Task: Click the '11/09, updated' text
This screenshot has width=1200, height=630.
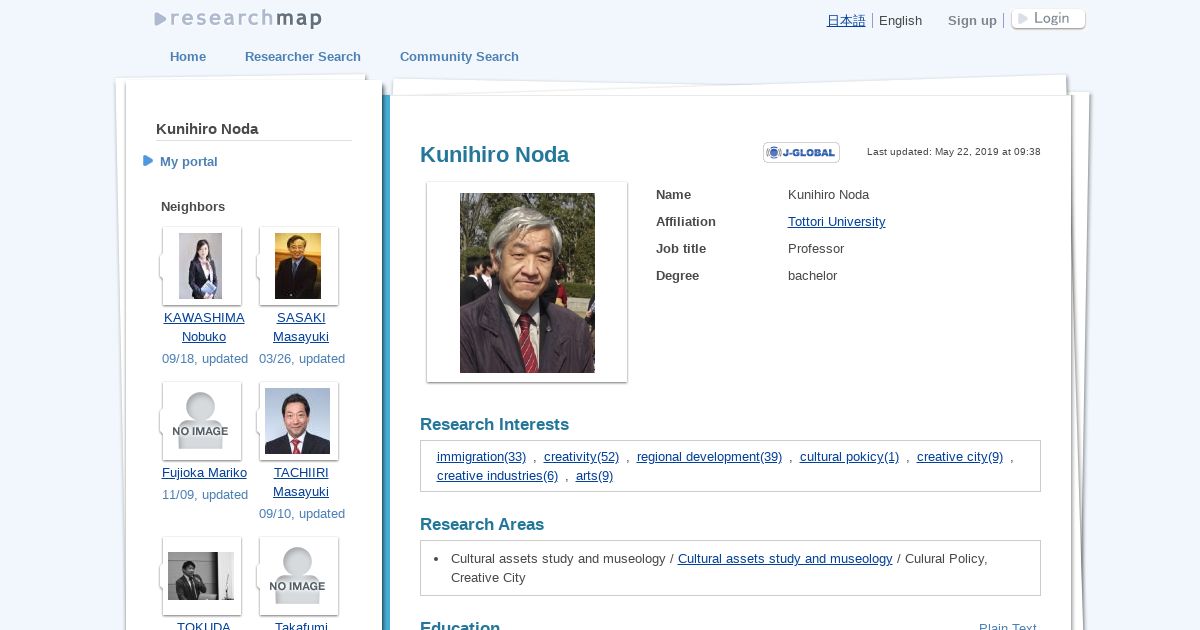Action: click(x=205, y=494)
